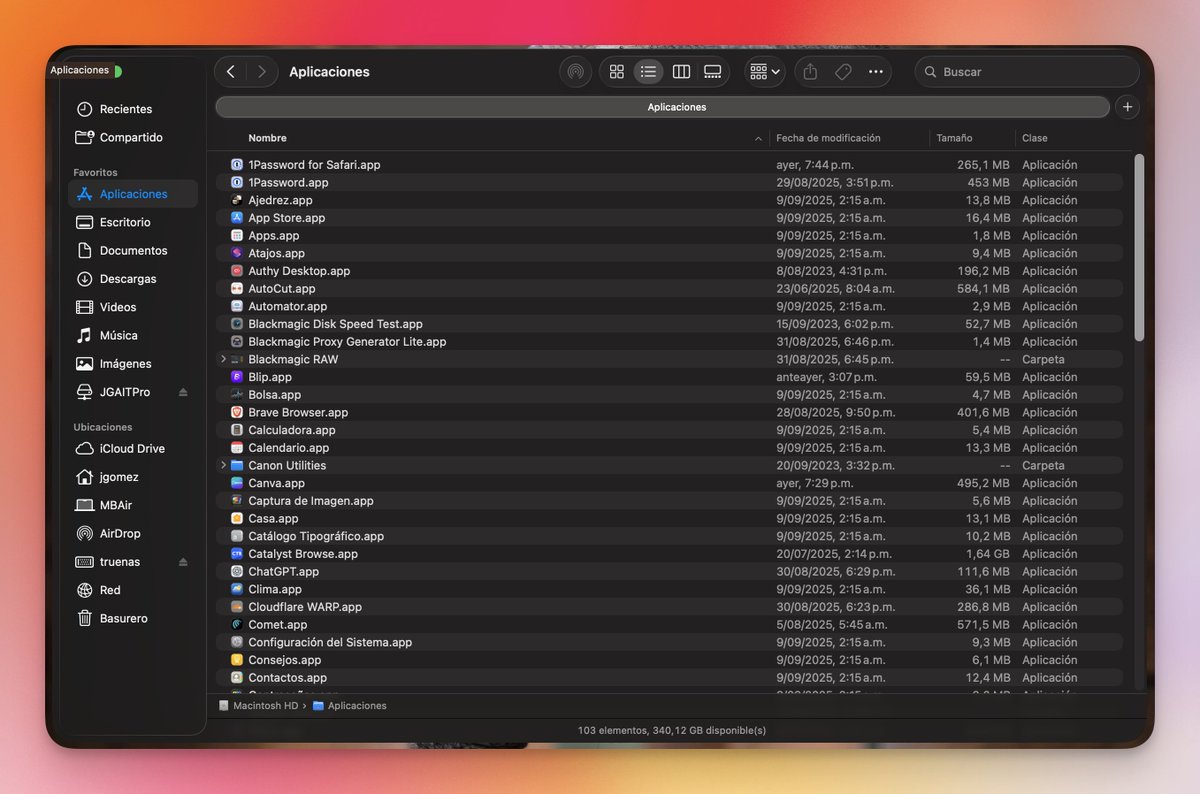This screenshot has width=1200, height=794.
Task: Open the group-by dropdown in toolbar
Action: (765, 72)
